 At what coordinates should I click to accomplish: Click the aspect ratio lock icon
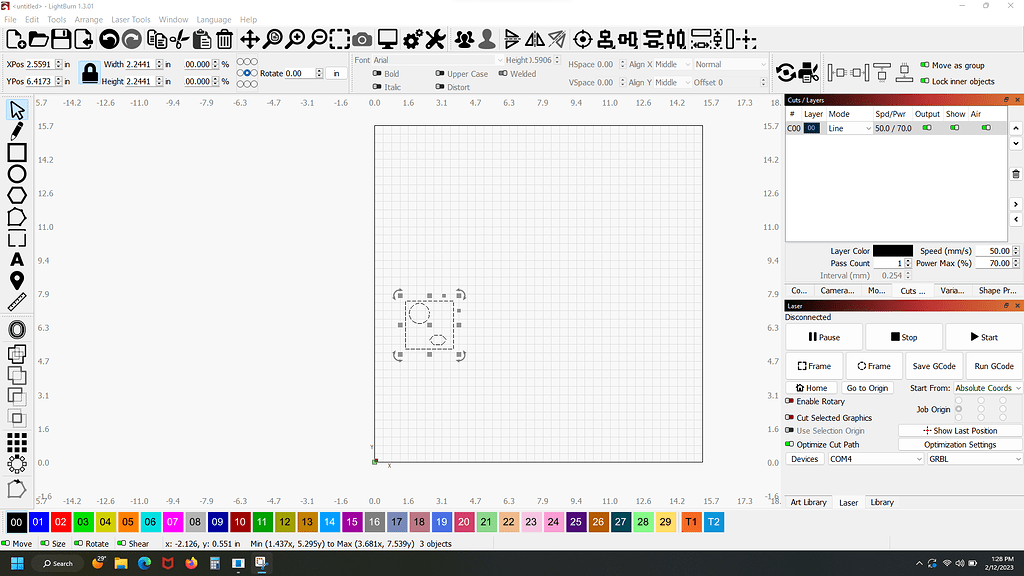[x=90, y=73]
